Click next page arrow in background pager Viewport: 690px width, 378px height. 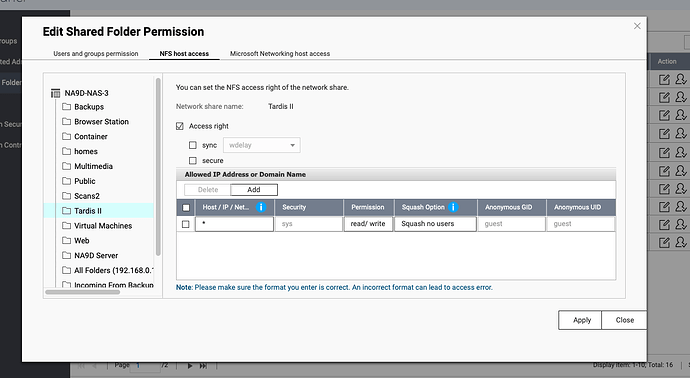[x=190, y=366]
